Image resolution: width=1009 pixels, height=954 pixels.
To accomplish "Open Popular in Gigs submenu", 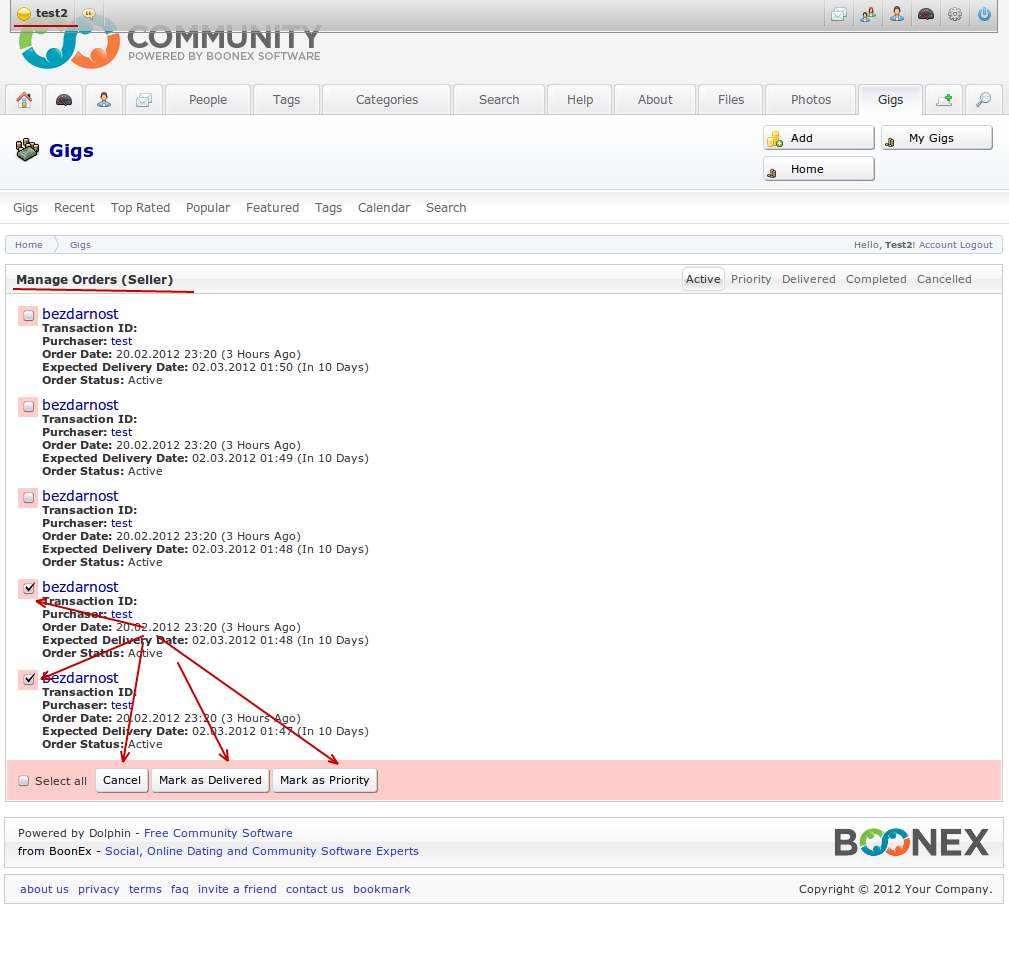I will tap(208, 208).
